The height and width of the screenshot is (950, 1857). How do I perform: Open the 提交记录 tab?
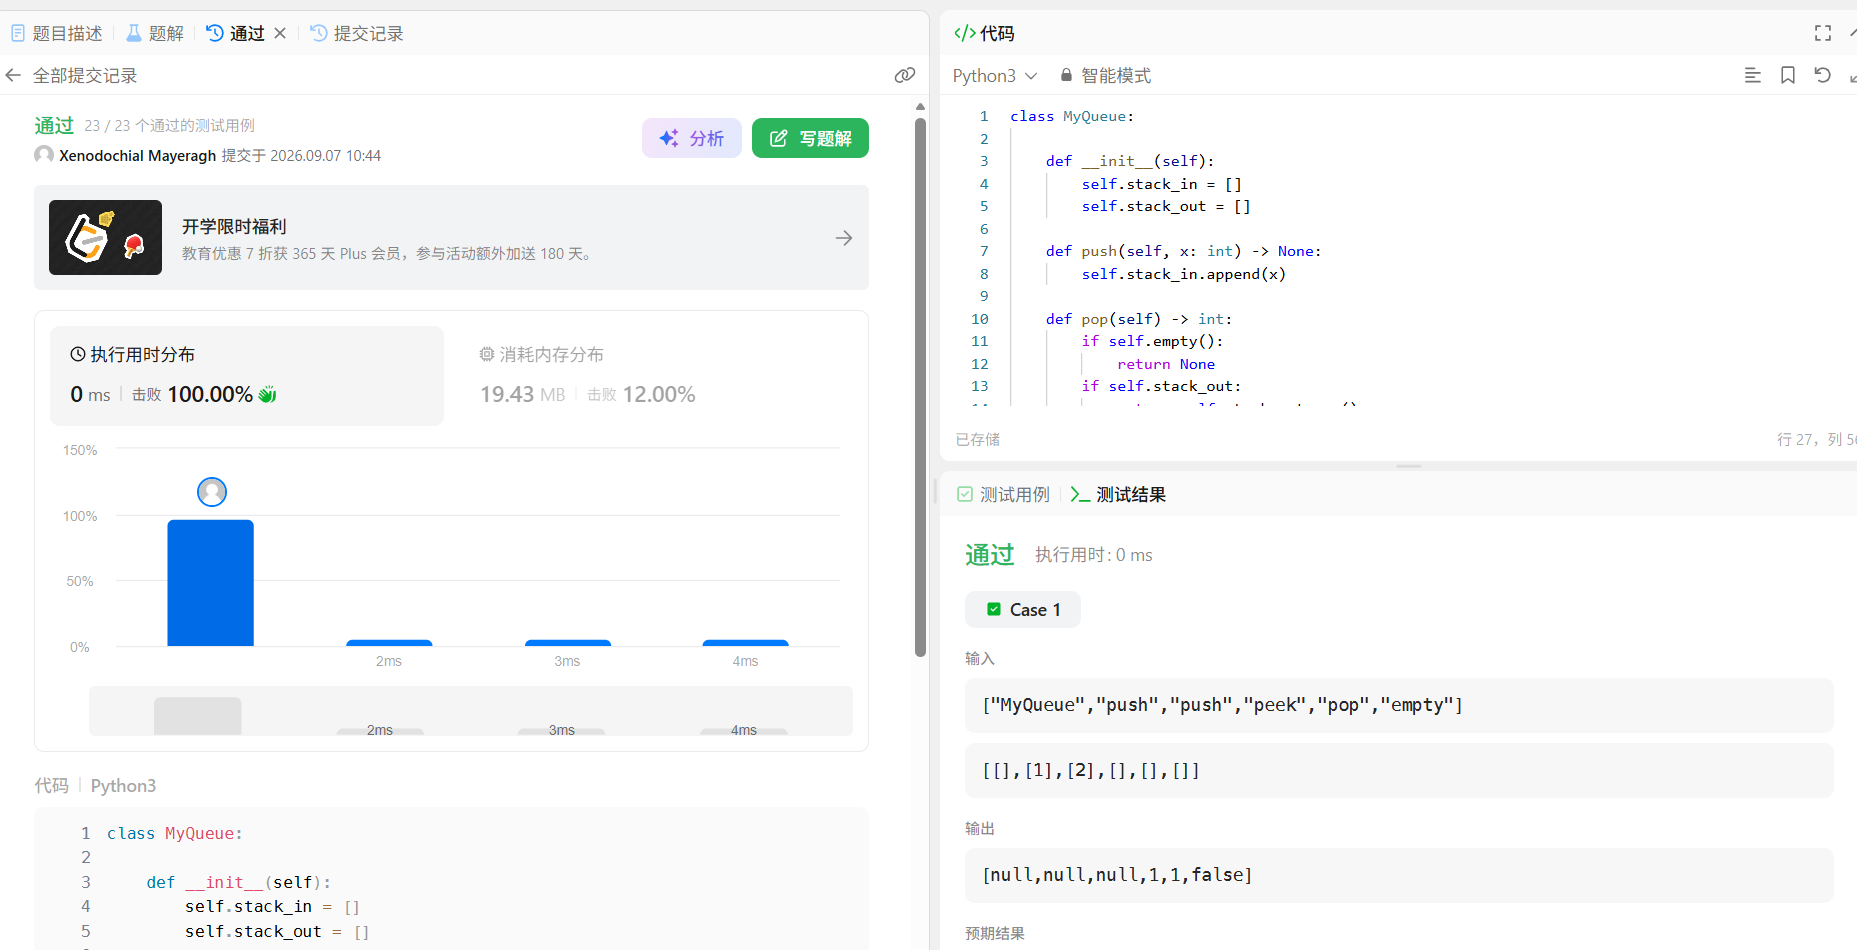[x=357, y=33]
